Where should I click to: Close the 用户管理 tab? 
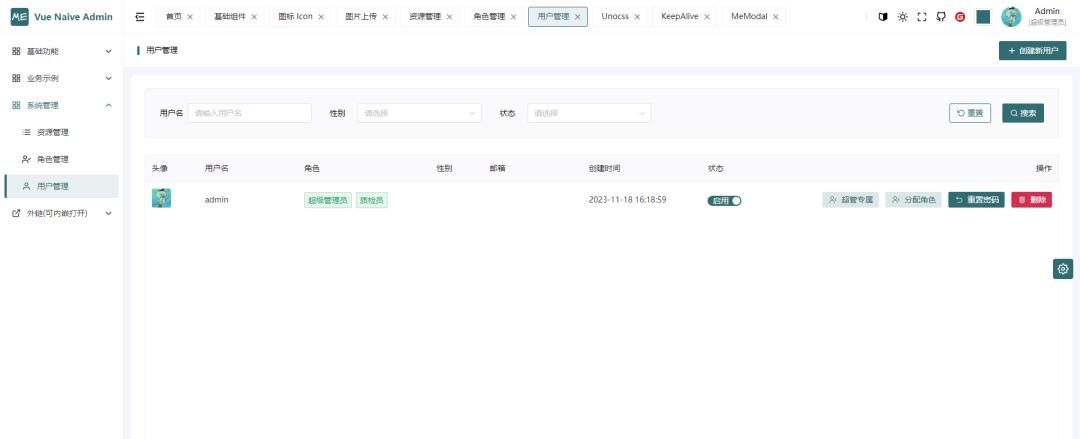[577, 17]
